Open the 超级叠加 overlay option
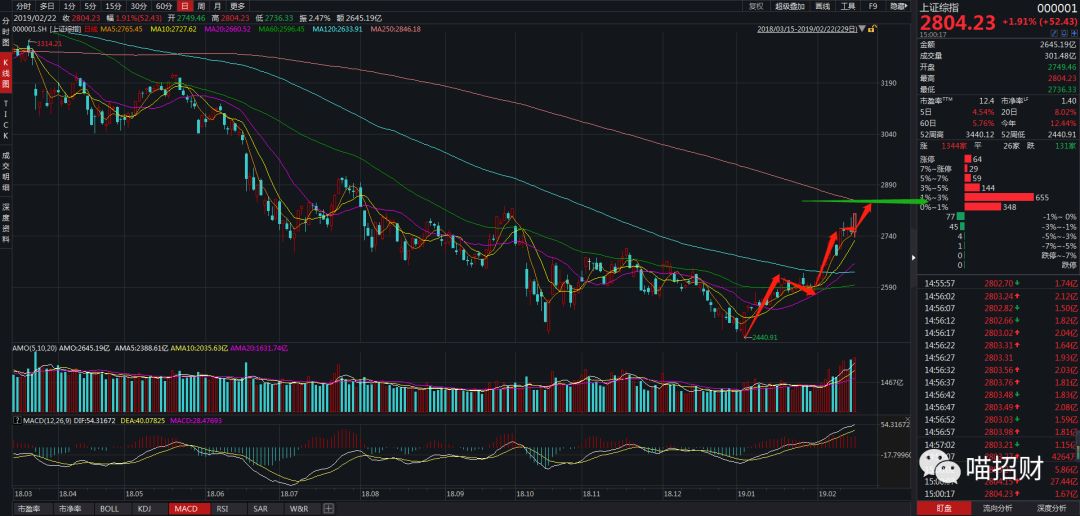The height and width of the screenshot is (516, 1080). [x=789, y=6]
